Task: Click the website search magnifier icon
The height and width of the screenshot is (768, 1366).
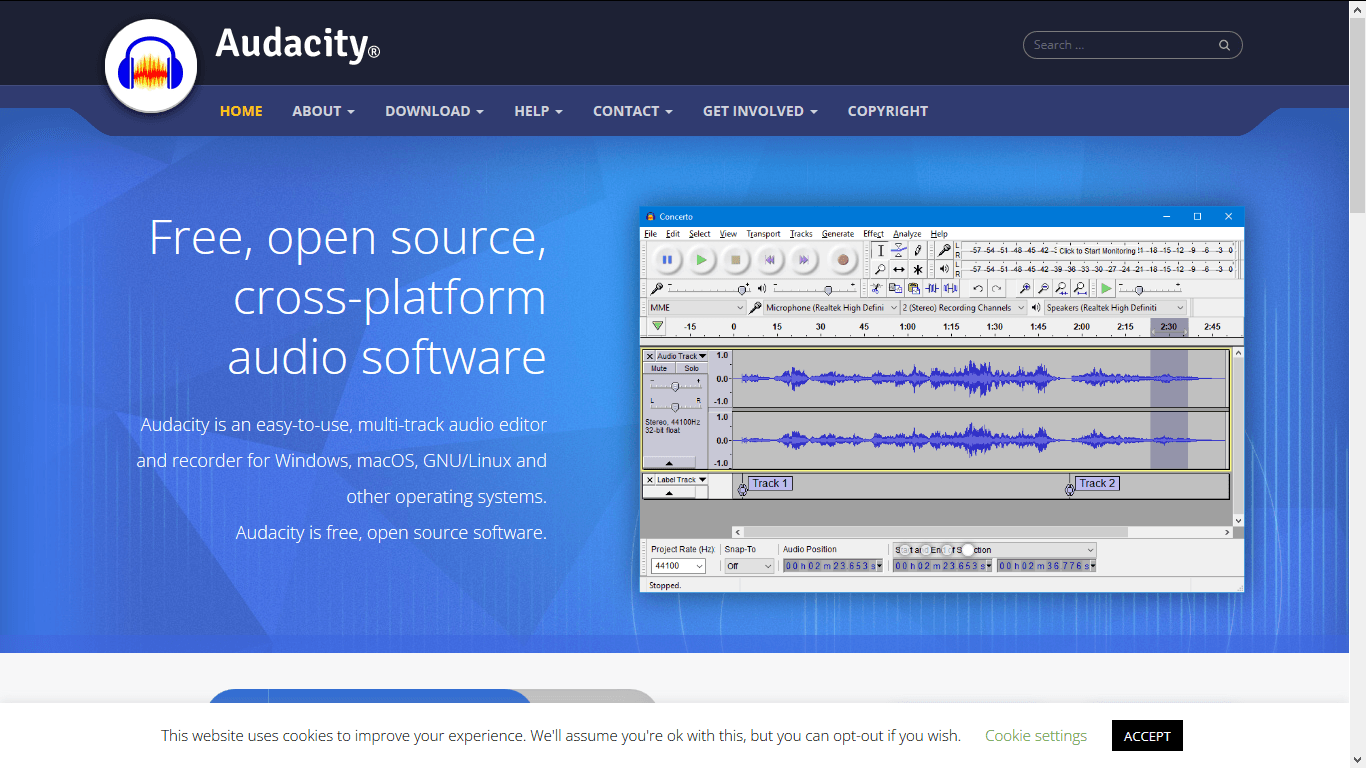Action: pos(1224,45)
